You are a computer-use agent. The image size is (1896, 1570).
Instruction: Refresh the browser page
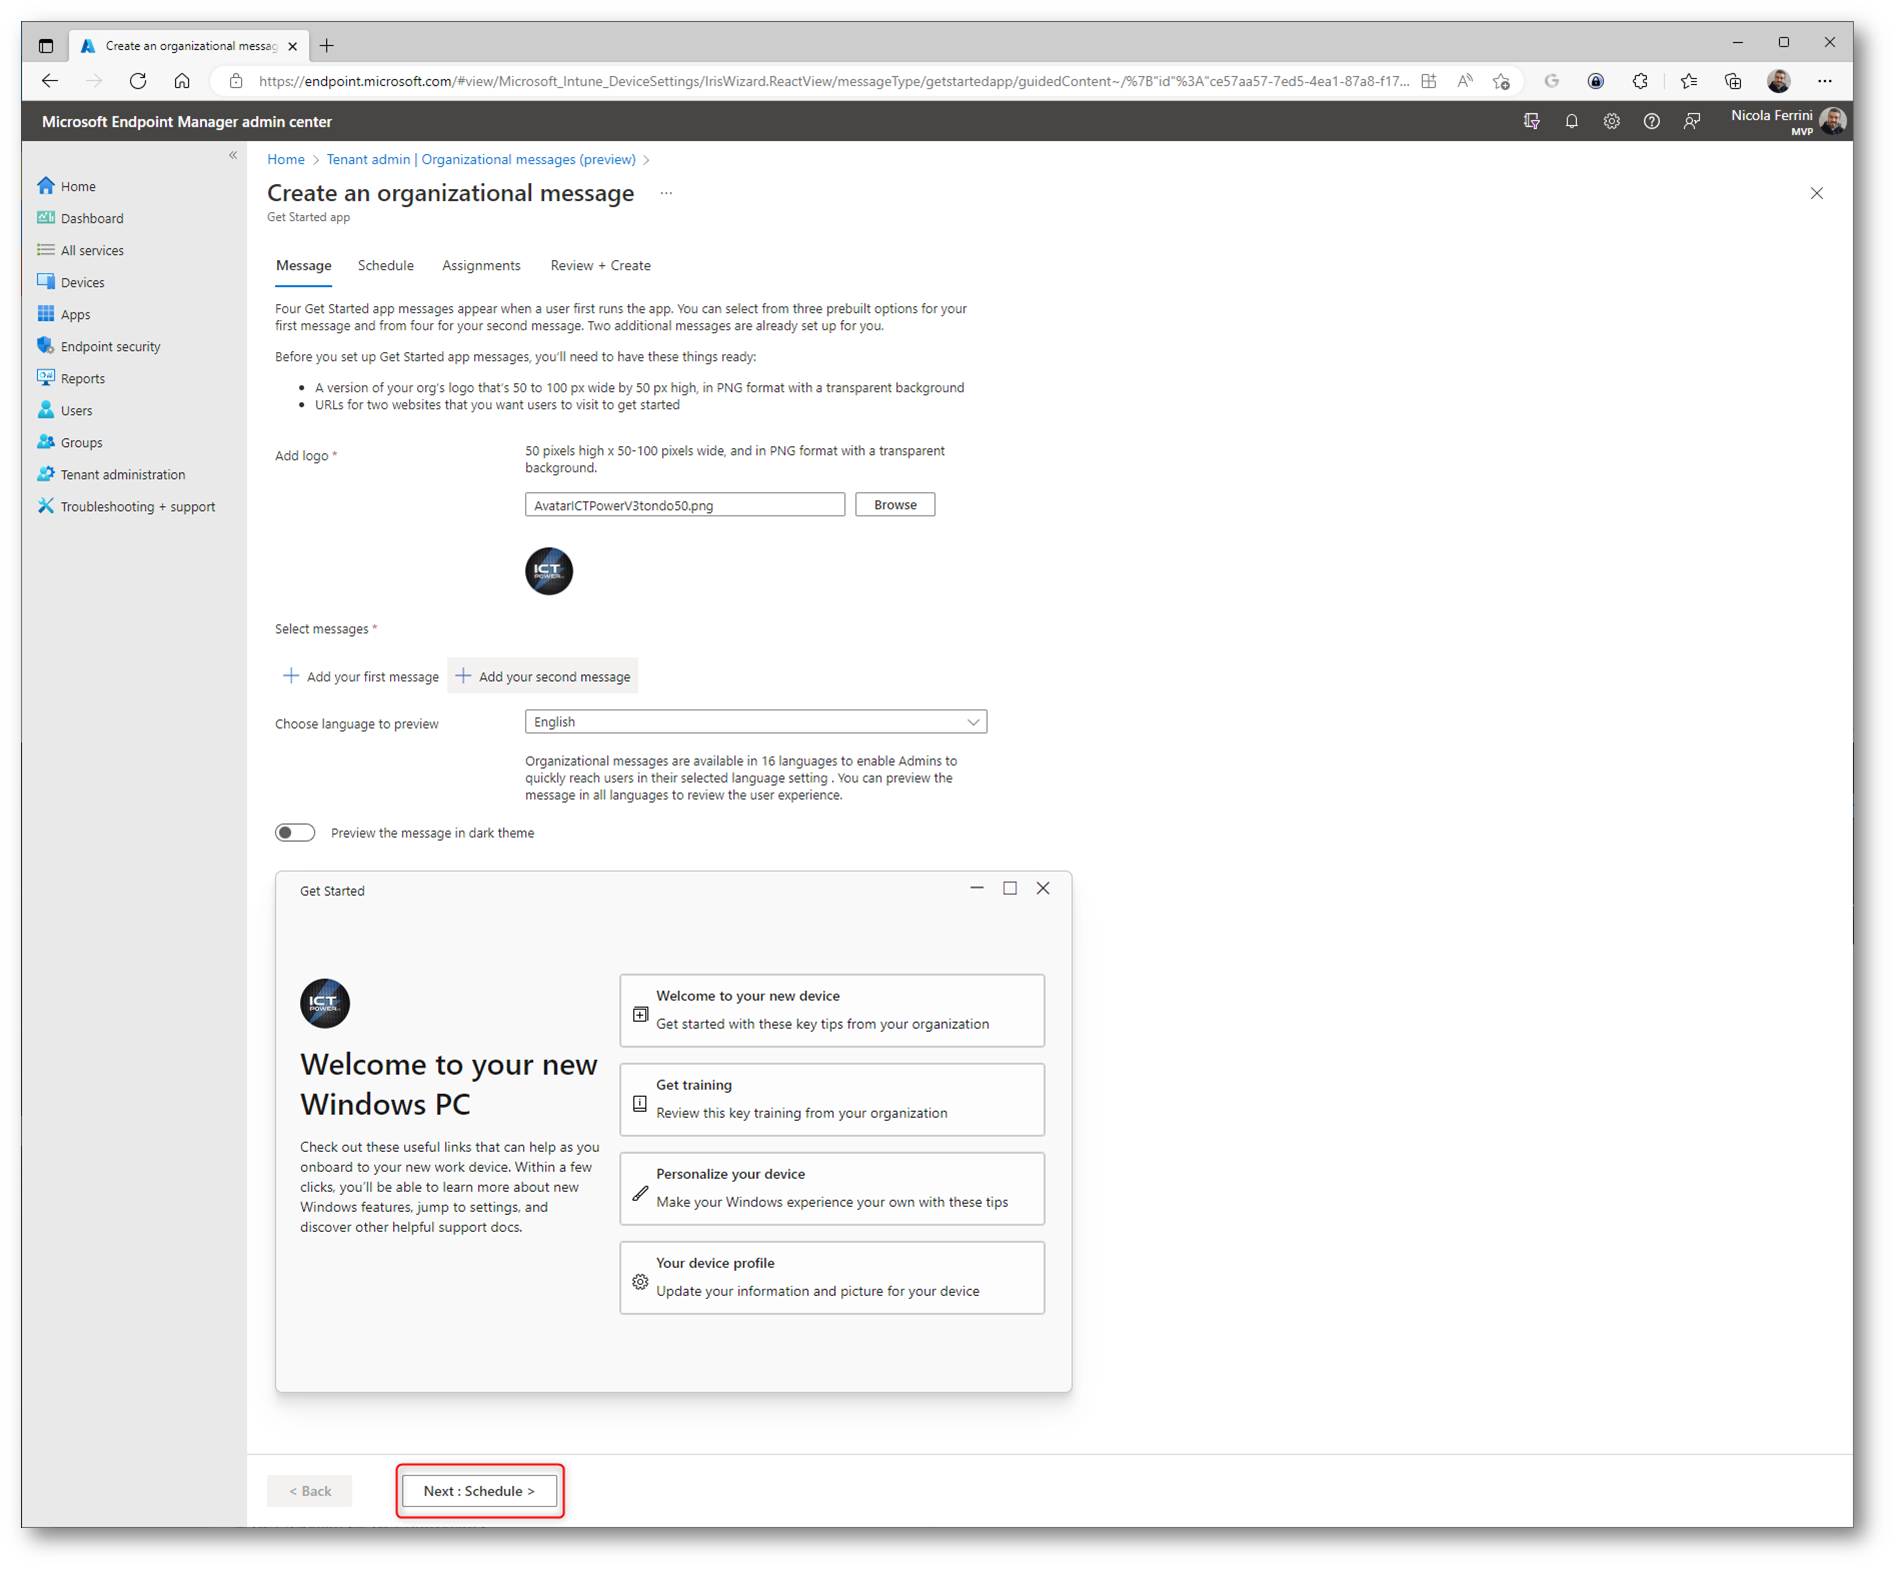click(x=138, y=81)
